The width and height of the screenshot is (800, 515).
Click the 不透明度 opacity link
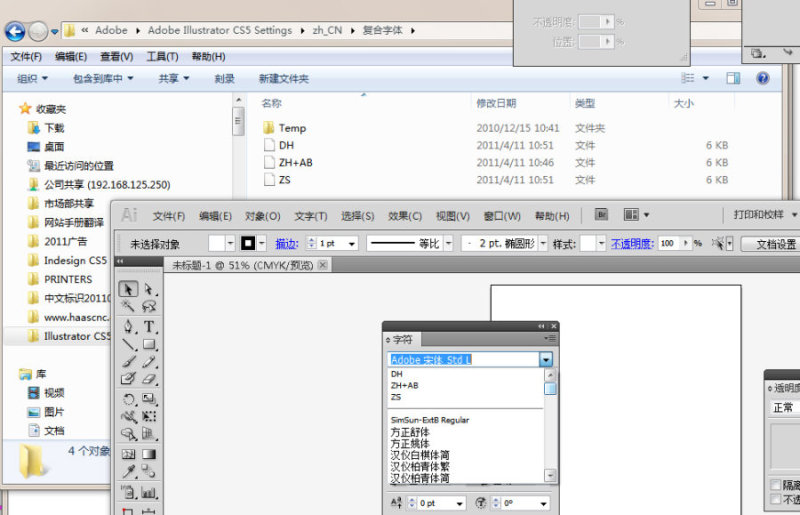(633, 244)
